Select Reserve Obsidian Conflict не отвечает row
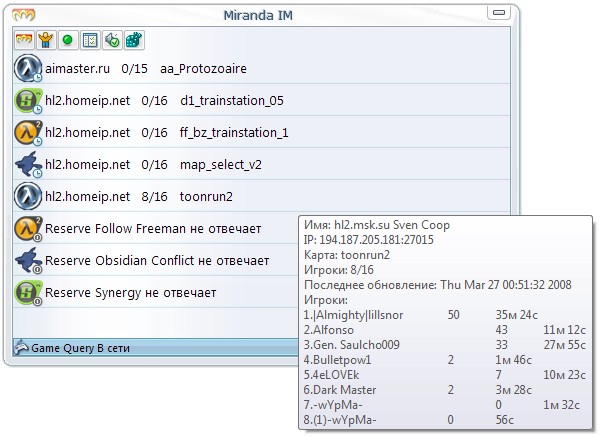The width and height of the screenshot is (601, 436). point(156,261)
